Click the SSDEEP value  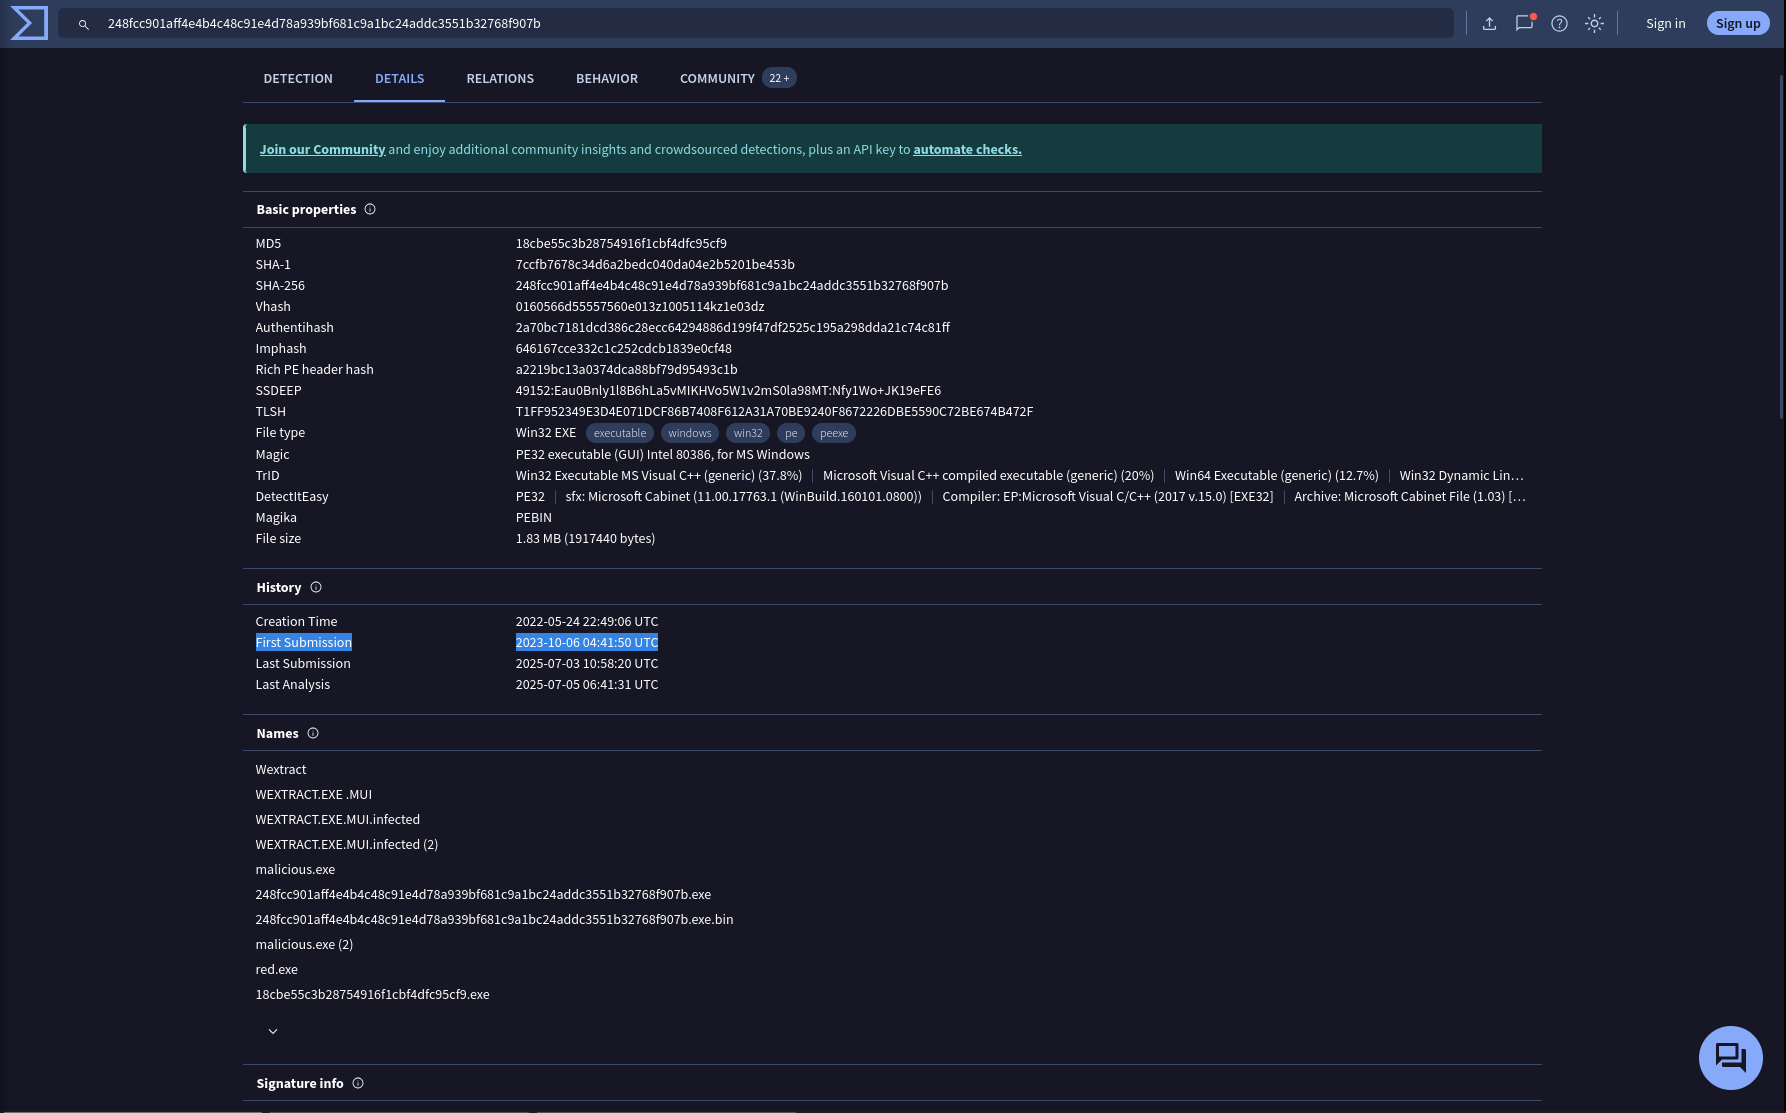[728, 390]
